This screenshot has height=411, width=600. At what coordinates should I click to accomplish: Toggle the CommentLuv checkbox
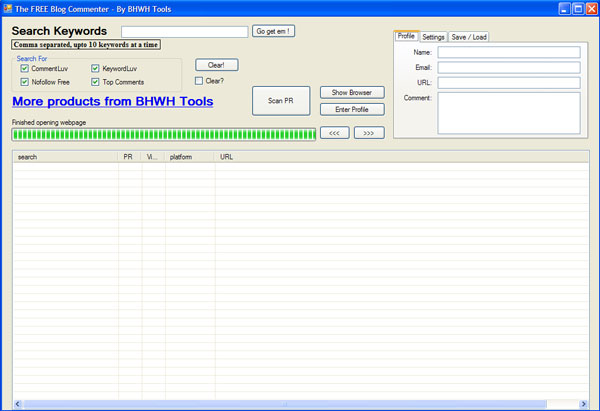24,68
